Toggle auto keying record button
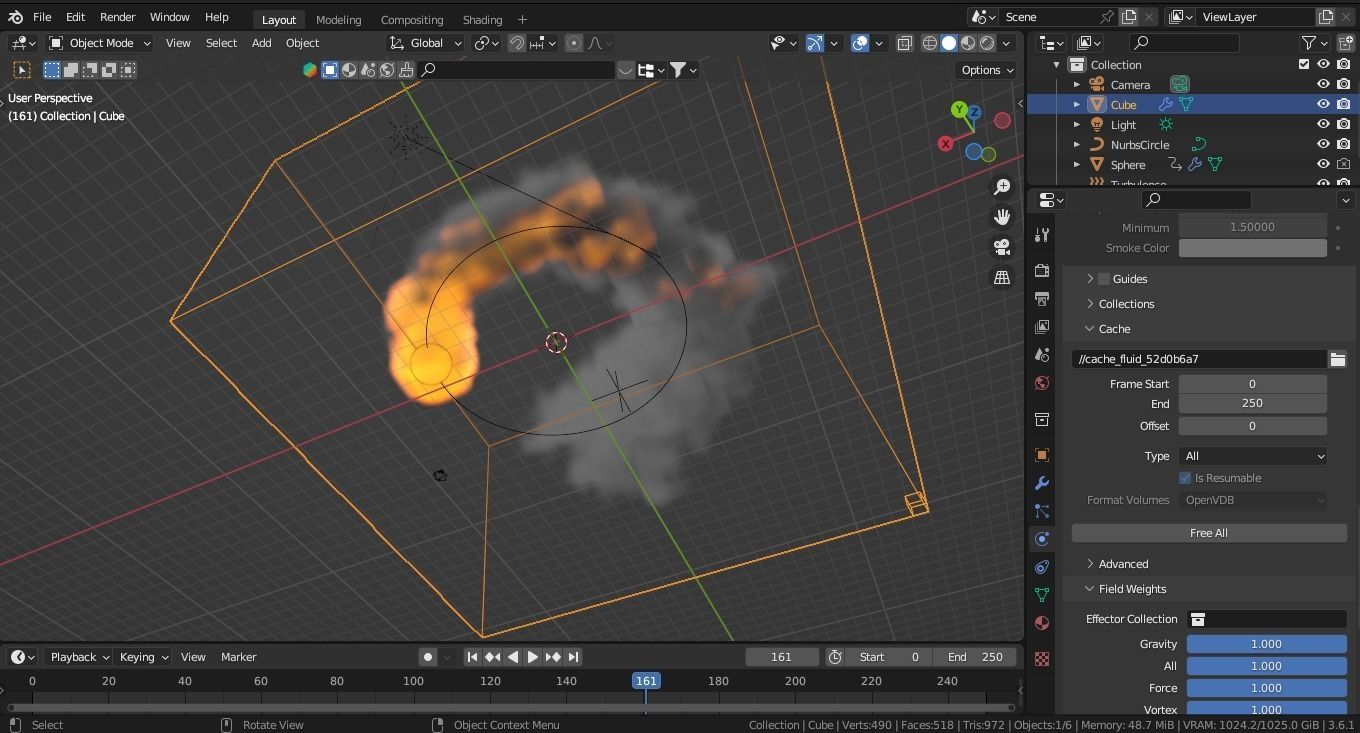1360x733 pixels. [428, 657]
